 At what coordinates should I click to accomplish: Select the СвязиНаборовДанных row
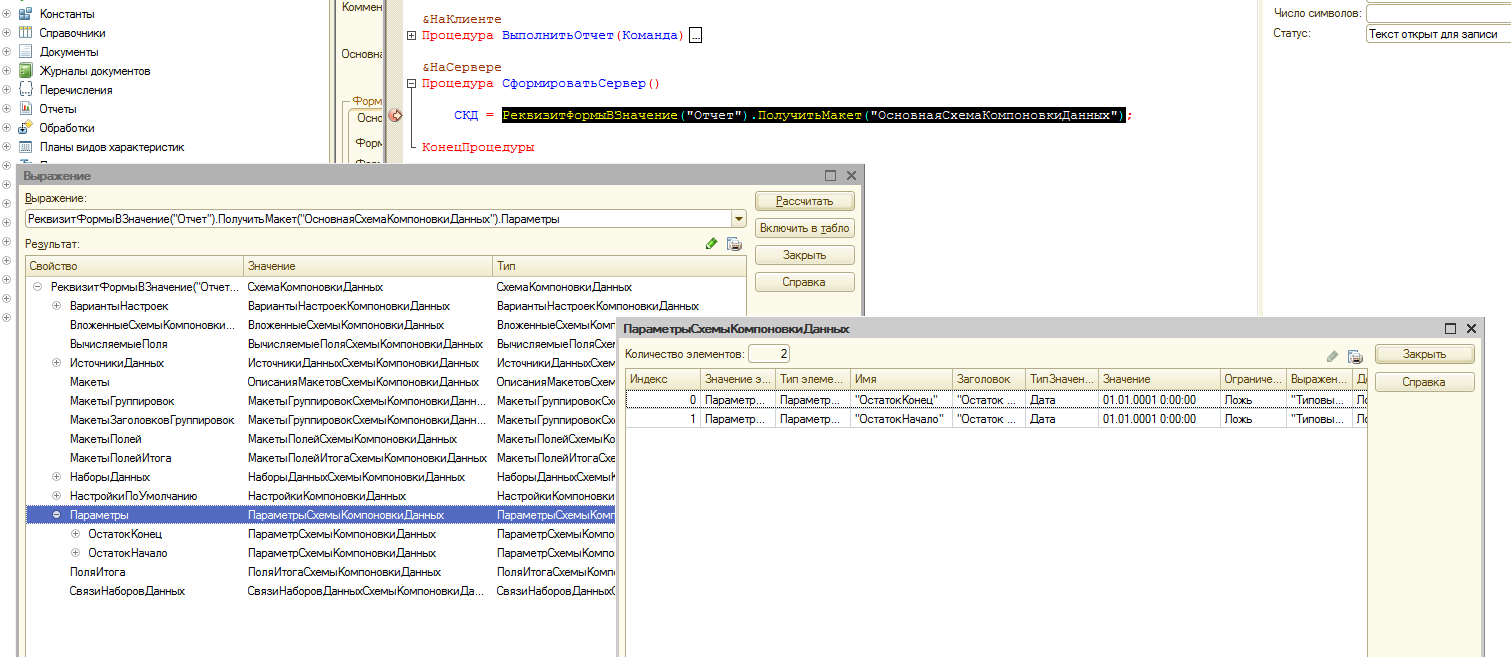(x=320, y=591)
